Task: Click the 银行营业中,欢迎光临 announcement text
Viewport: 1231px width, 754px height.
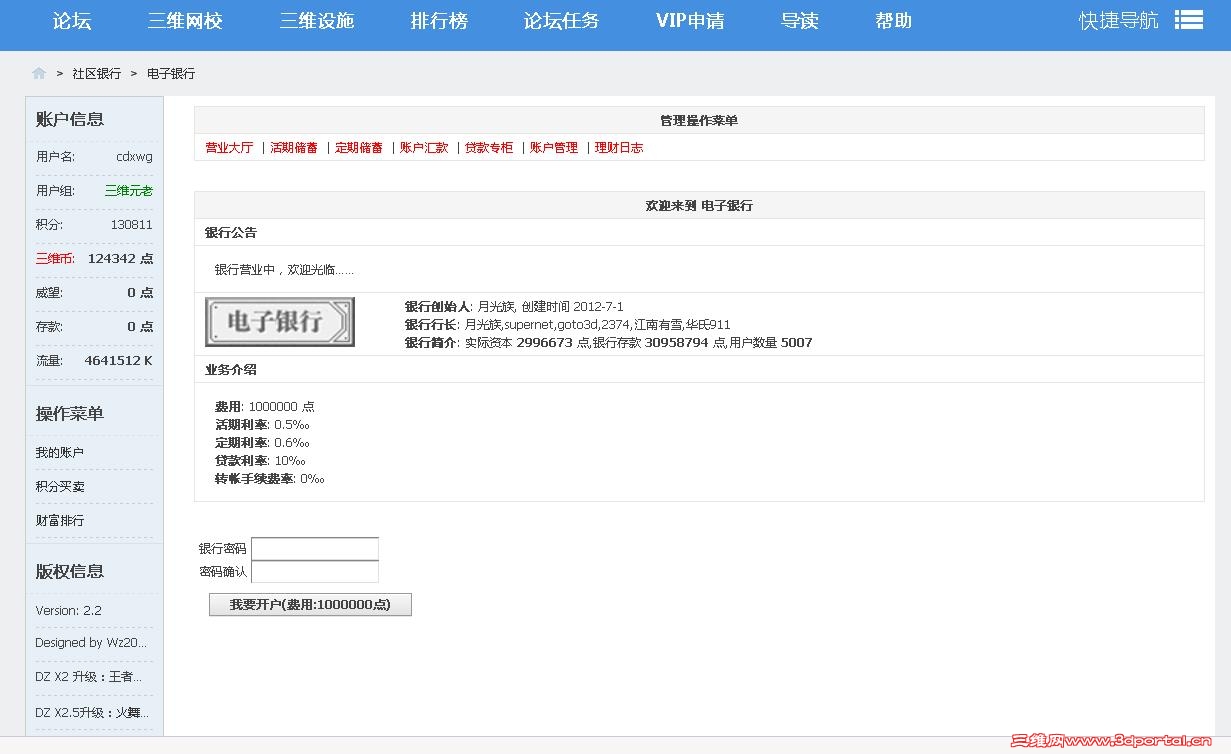Action: (x=284, y=270)
